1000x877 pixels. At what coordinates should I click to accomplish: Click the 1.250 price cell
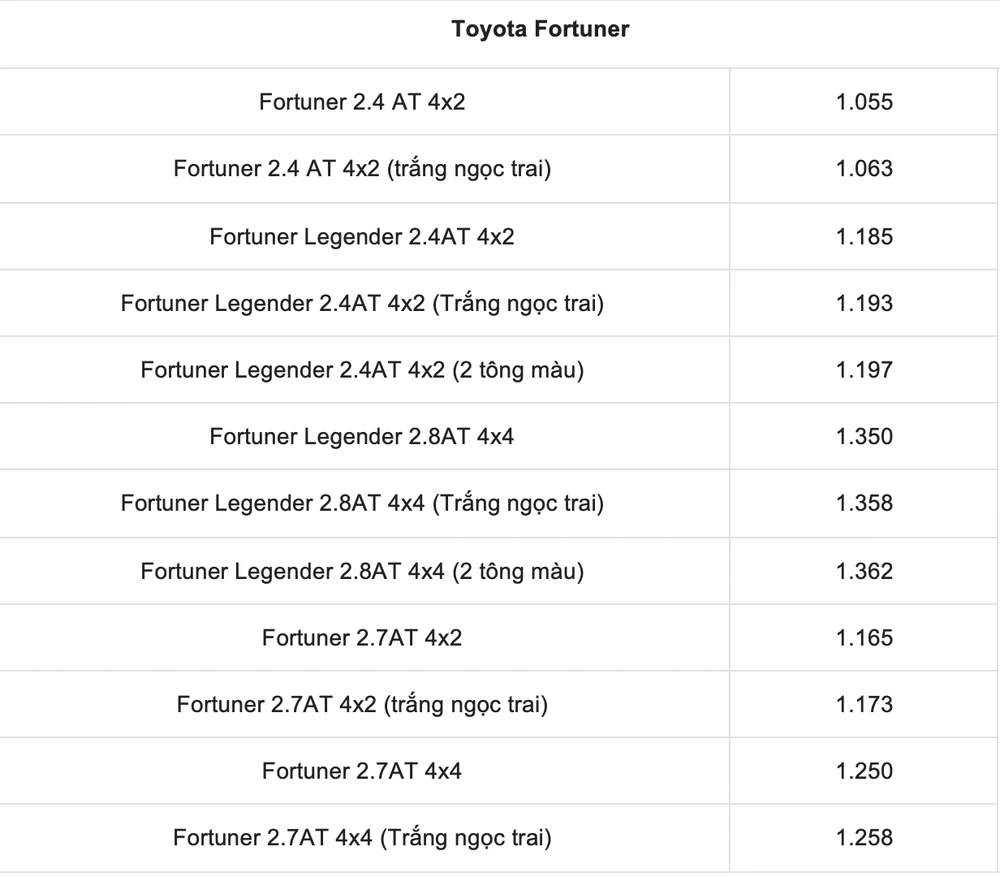pos(864,771)
